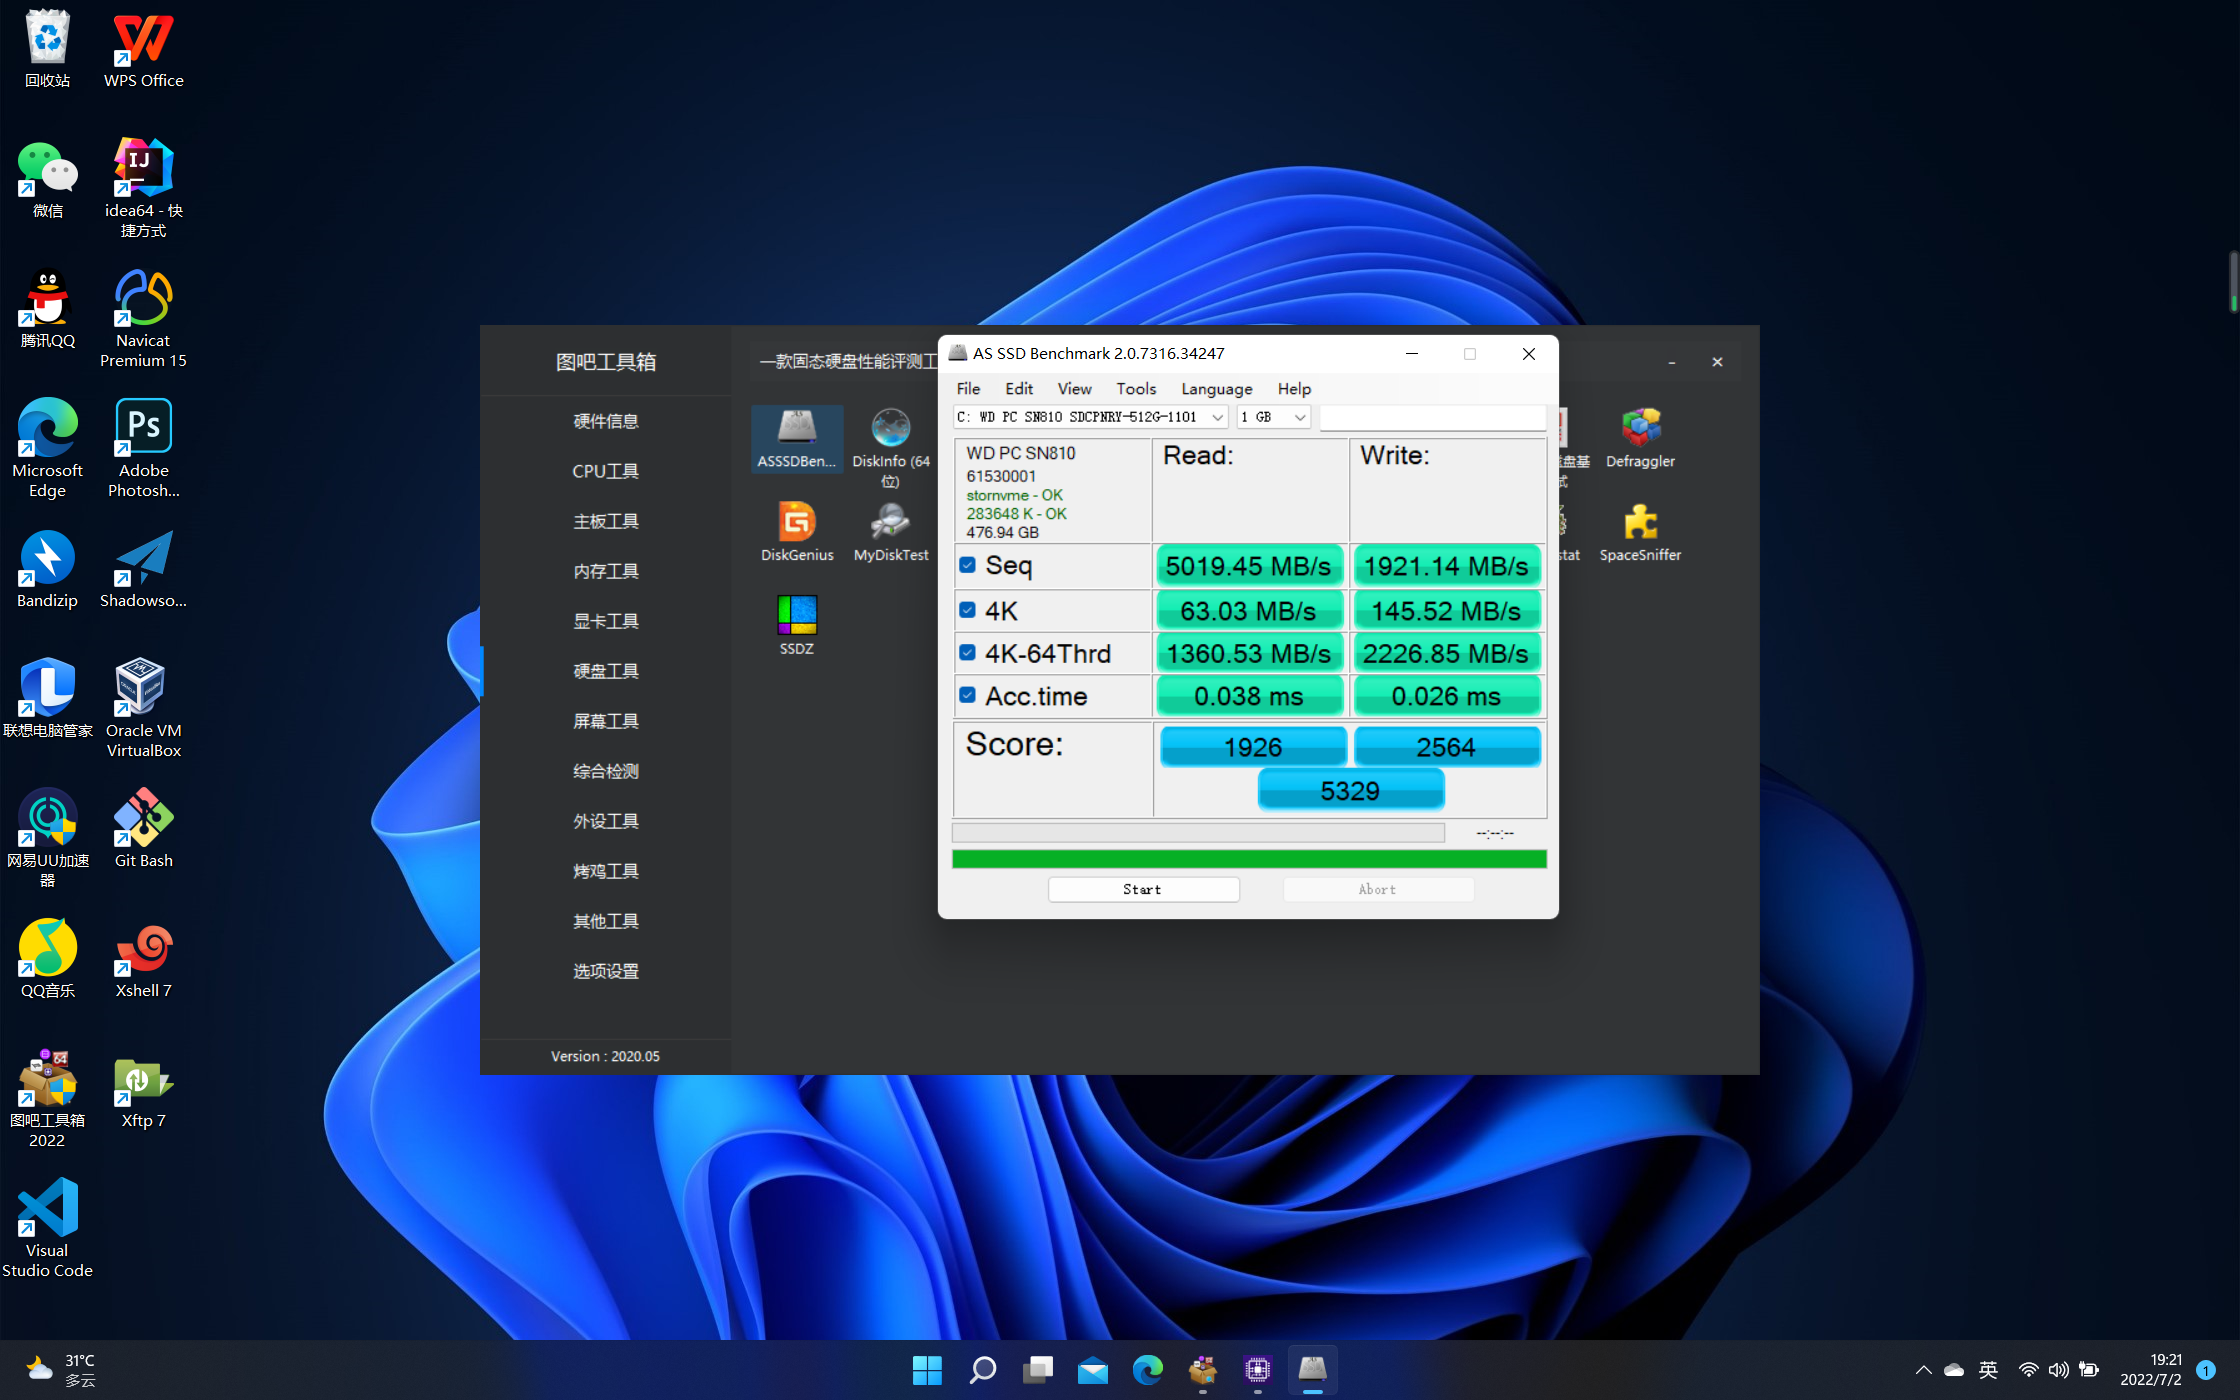
Task: Launch MyDiskTest tool icon
Action: pos(890,532)
